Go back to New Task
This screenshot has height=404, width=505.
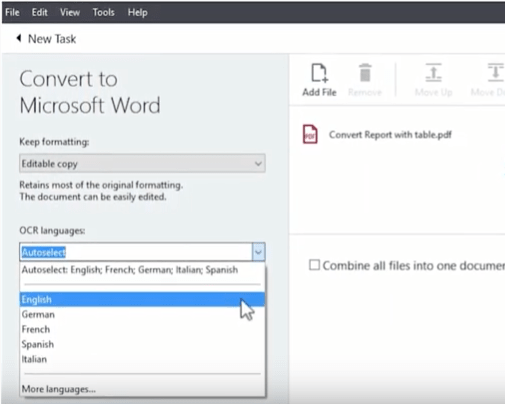coord(52,39)
